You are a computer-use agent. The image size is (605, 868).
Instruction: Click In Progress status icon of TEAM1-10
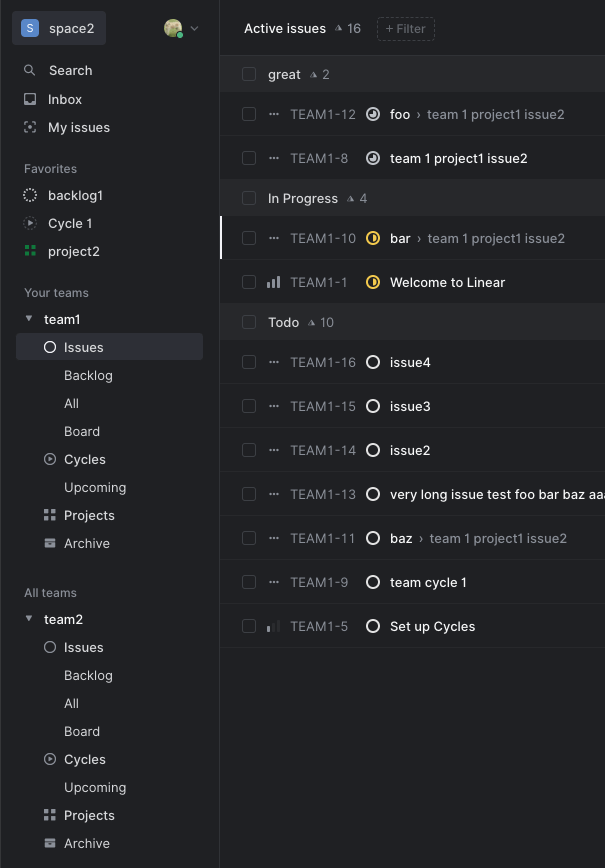pyautogui.click(x=373, y=238)
